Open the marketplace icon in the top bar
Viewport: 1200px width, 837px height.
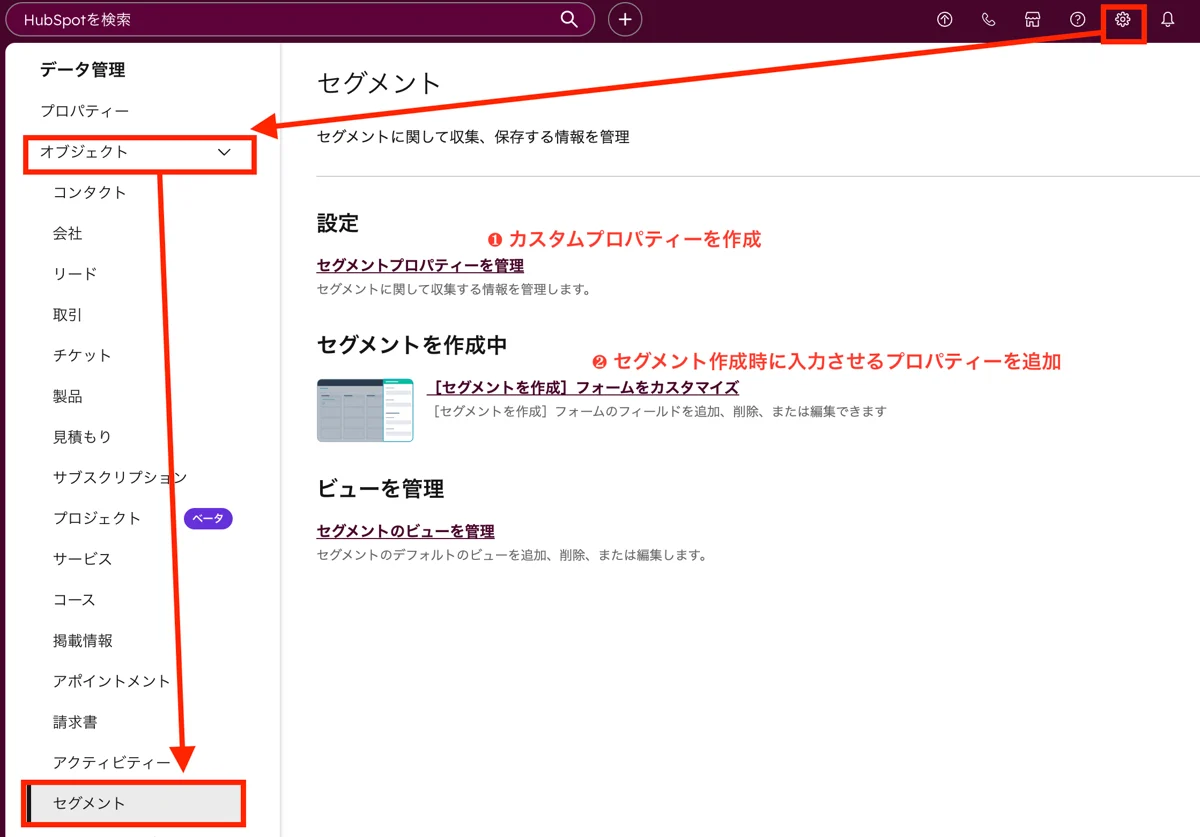click(x=1032, y=19)
